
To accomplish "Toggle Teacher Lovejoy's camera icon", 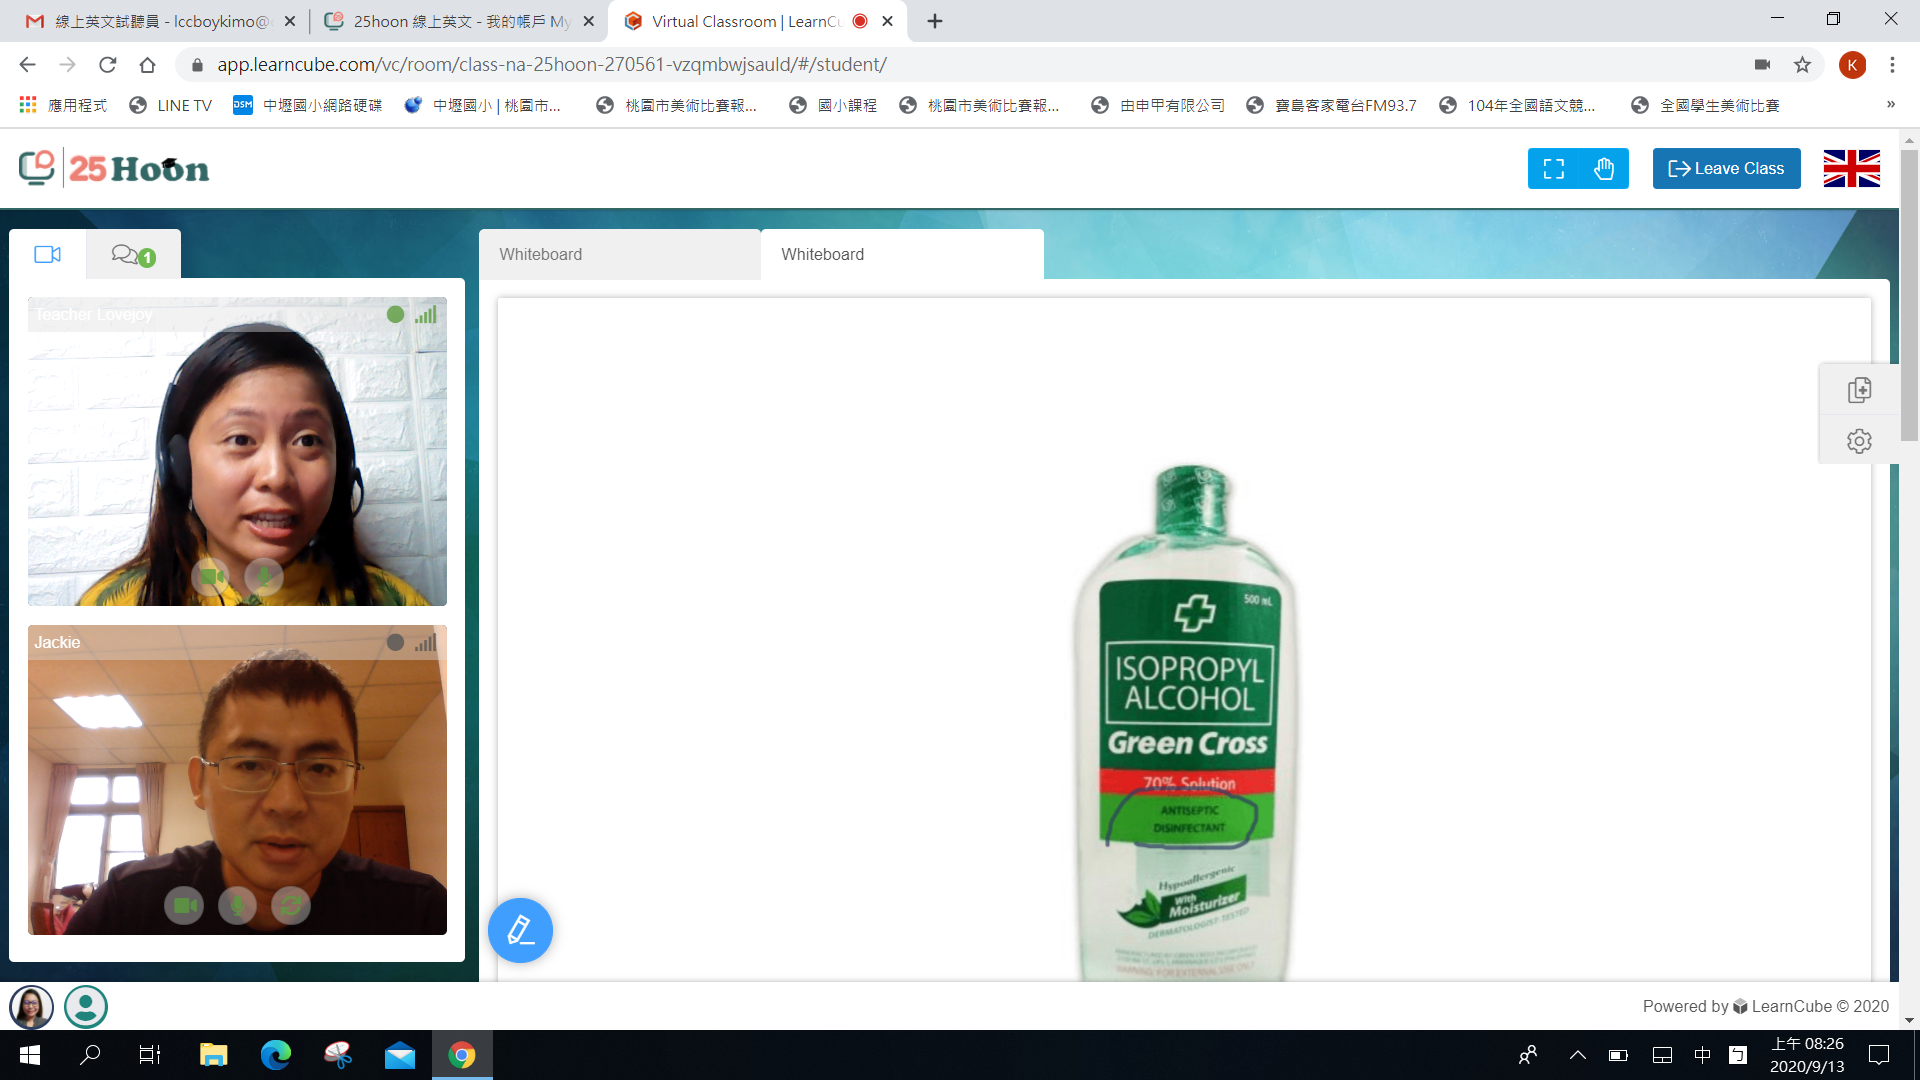I will pyautogui.click(x=211, y=576).
